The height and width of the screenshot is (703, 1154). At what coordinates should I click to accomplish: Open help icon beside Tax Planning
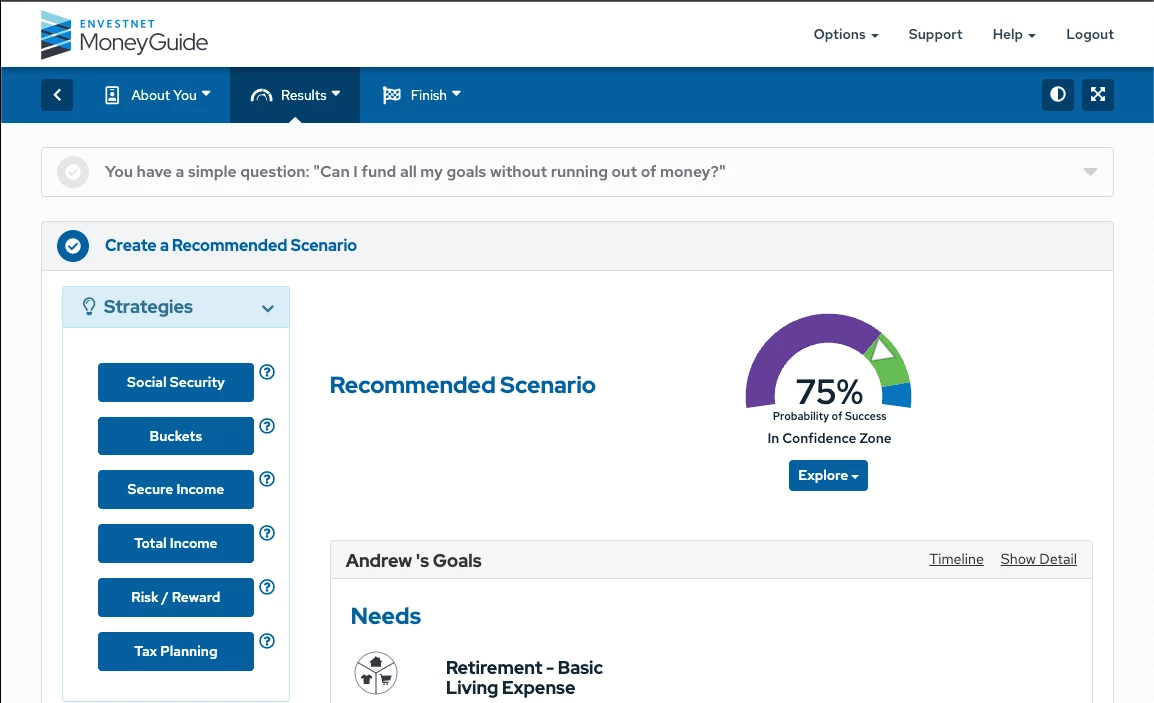coord(267,640)
